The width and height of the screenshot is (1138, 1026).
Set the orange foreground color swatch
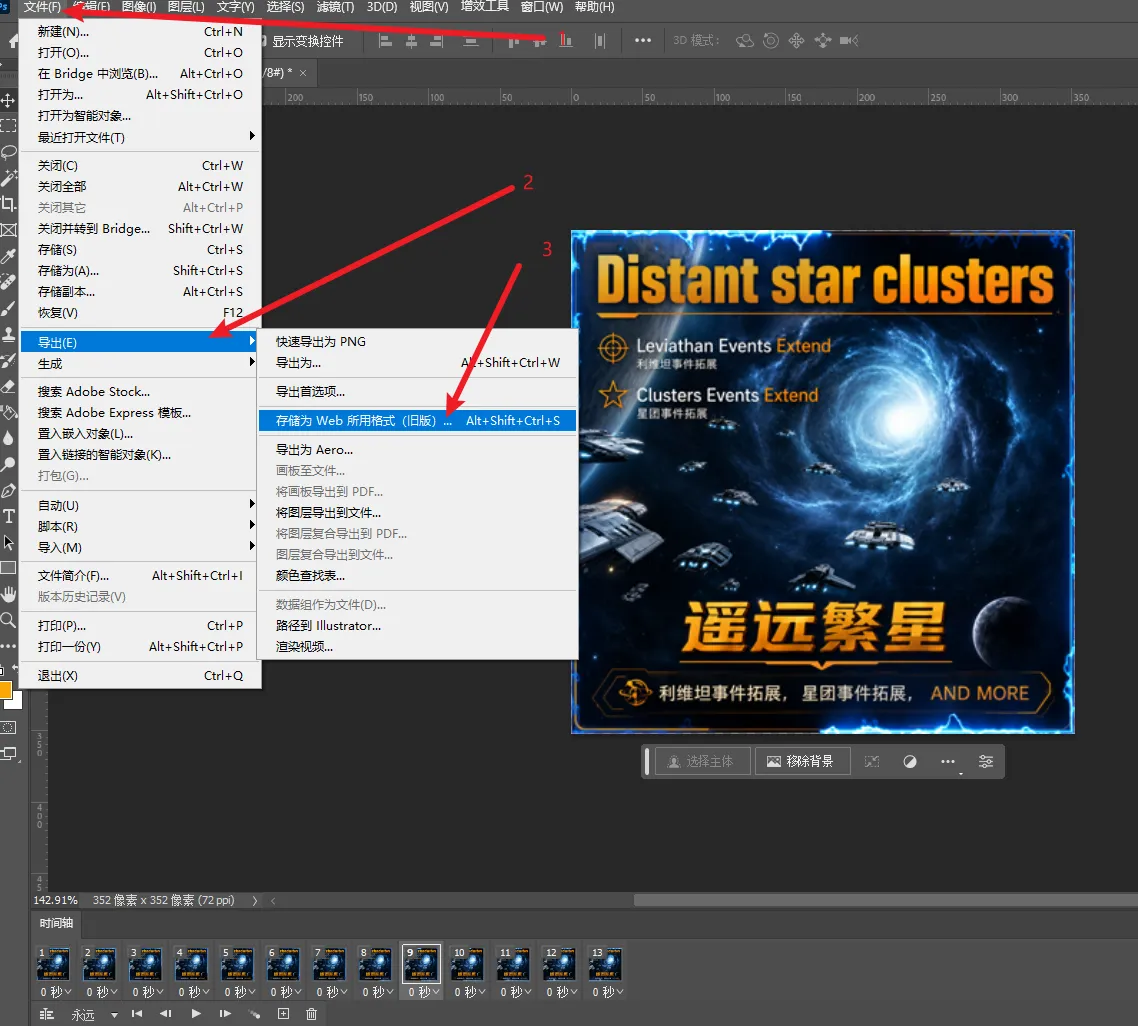pos(4,689)
